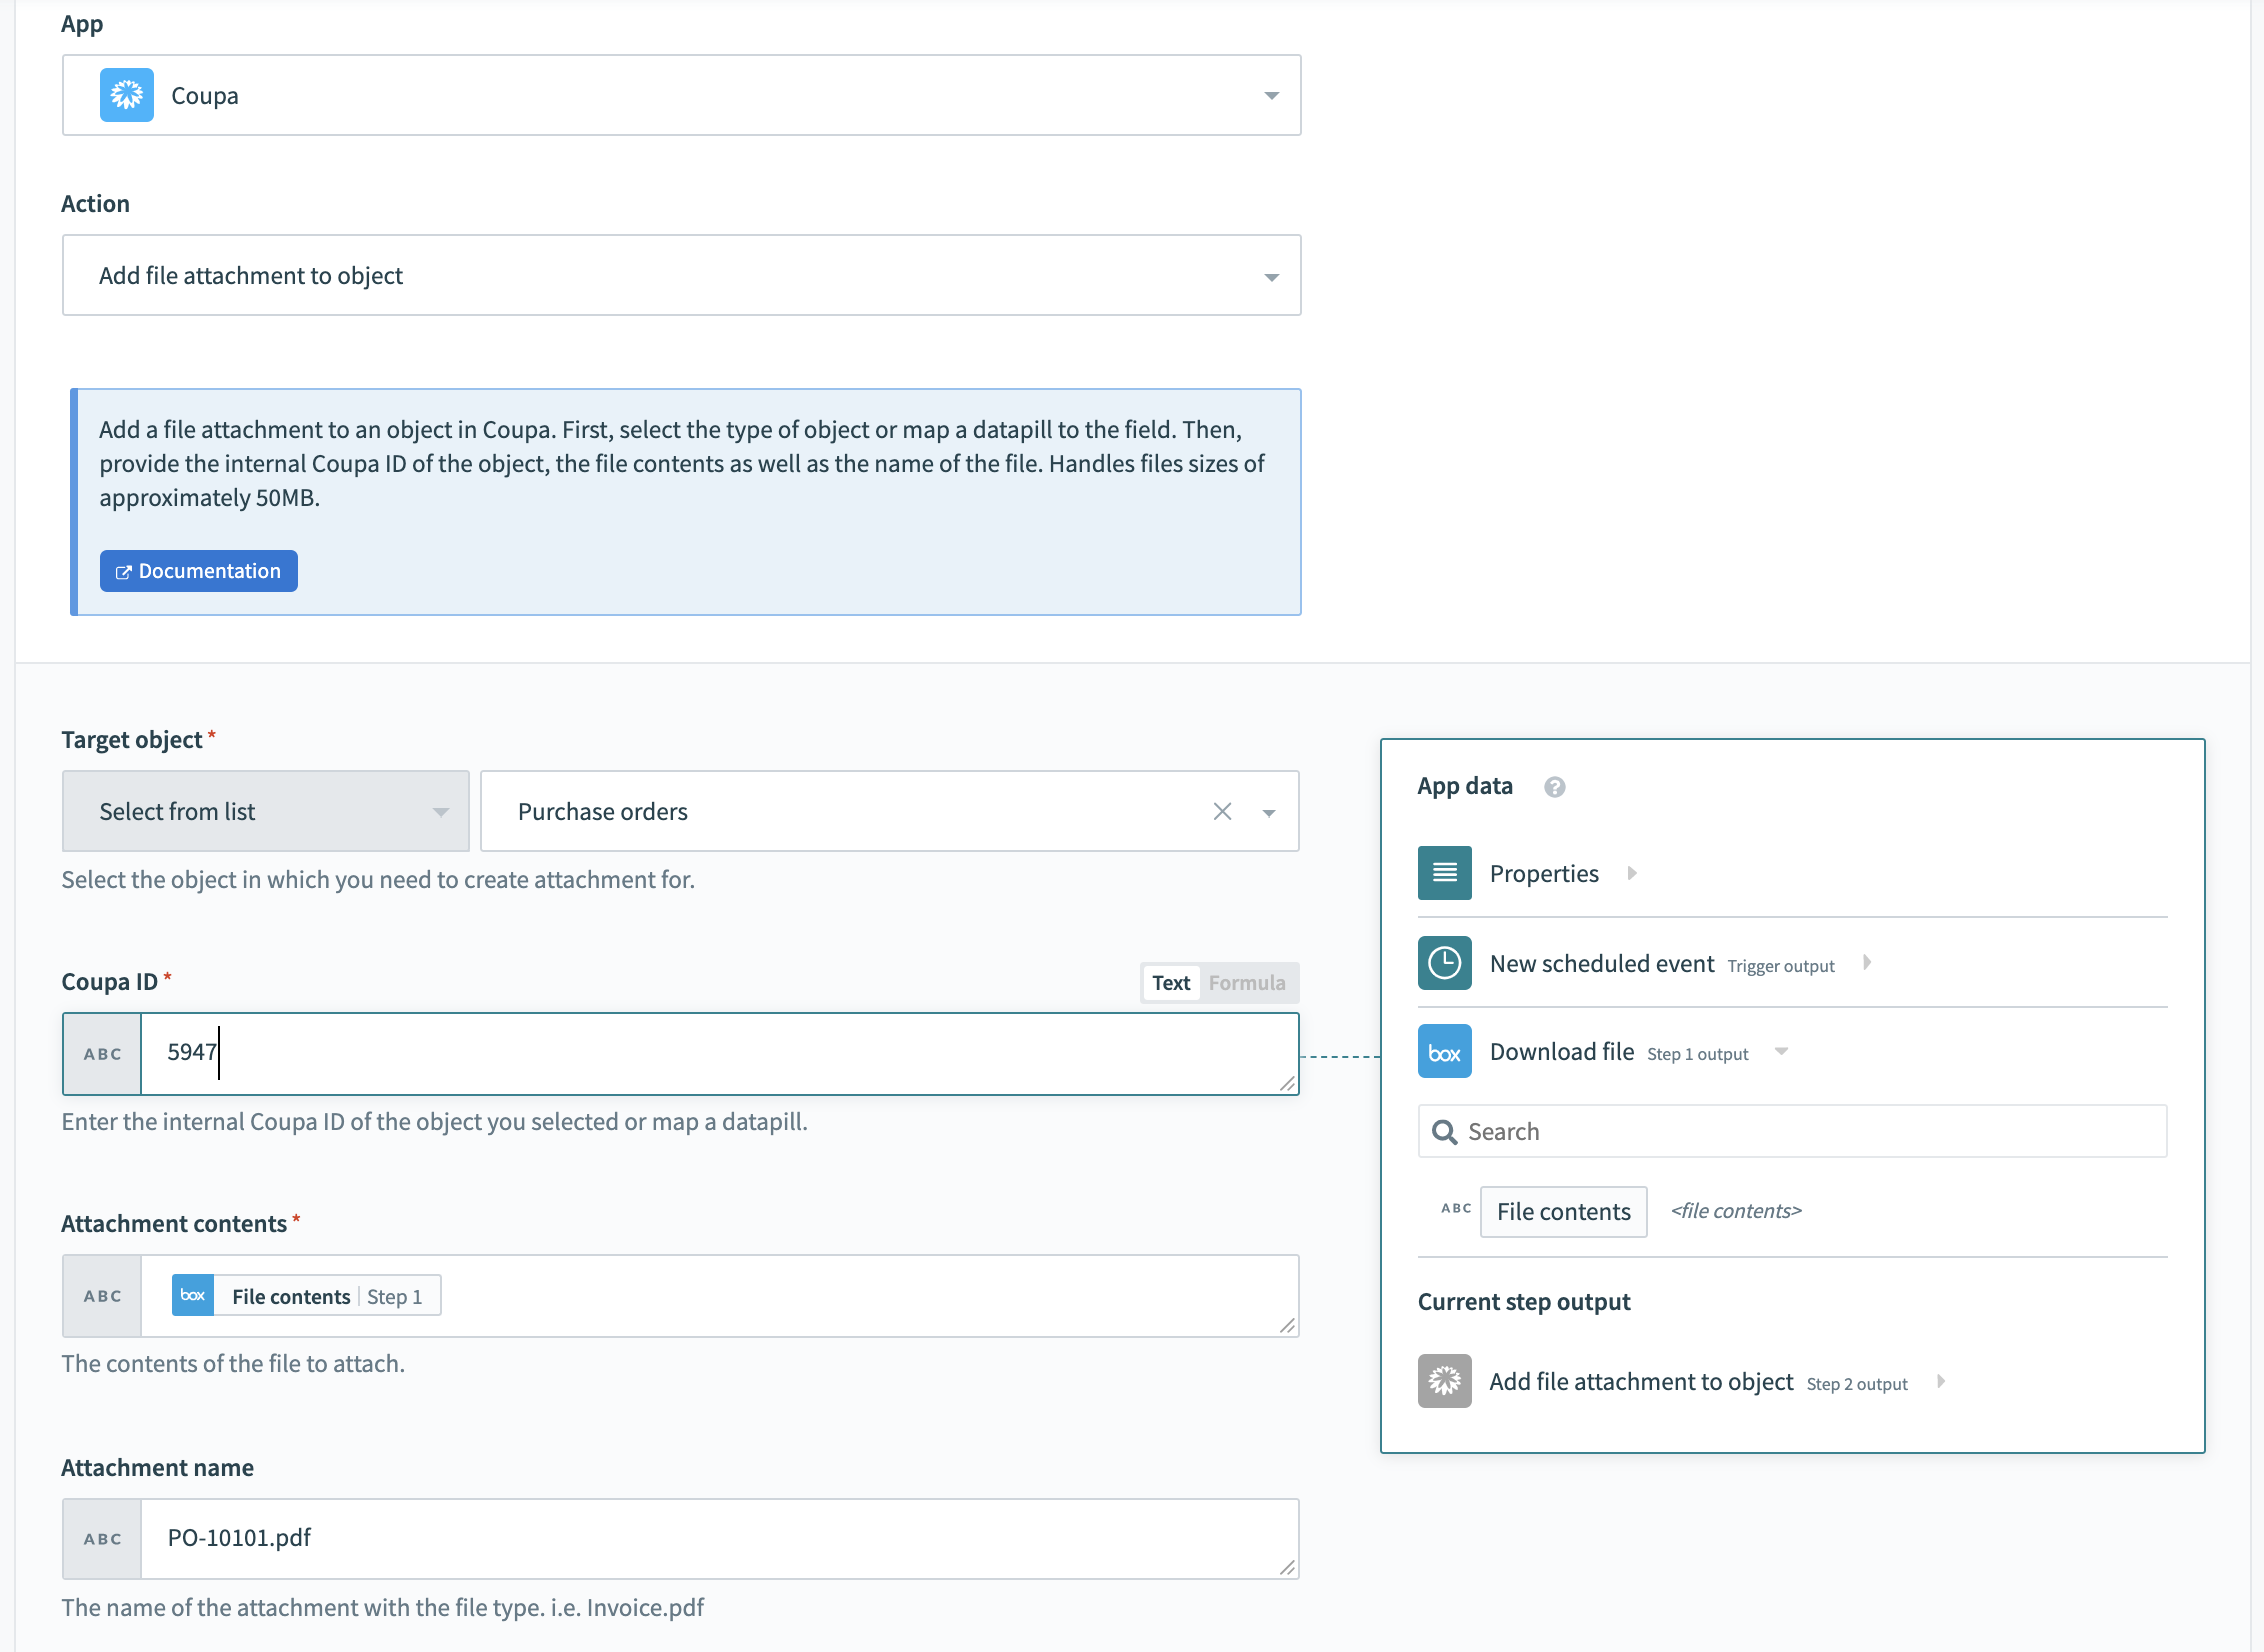Image resolution: width=2264 pixels, height=1652 pixels.
Task: Click the Coupa app icon in App field
Action: point(127,95)
